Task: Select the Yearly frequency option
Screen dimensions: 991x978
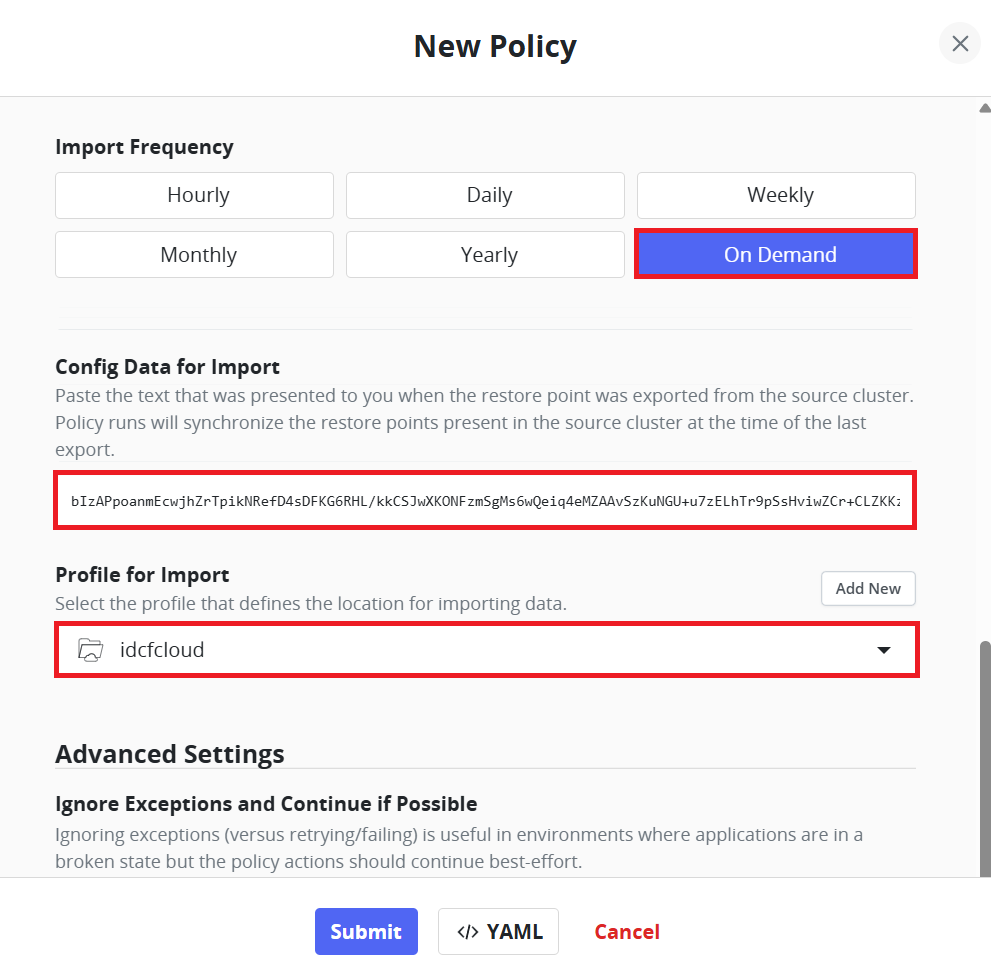Action: point(485,254)
